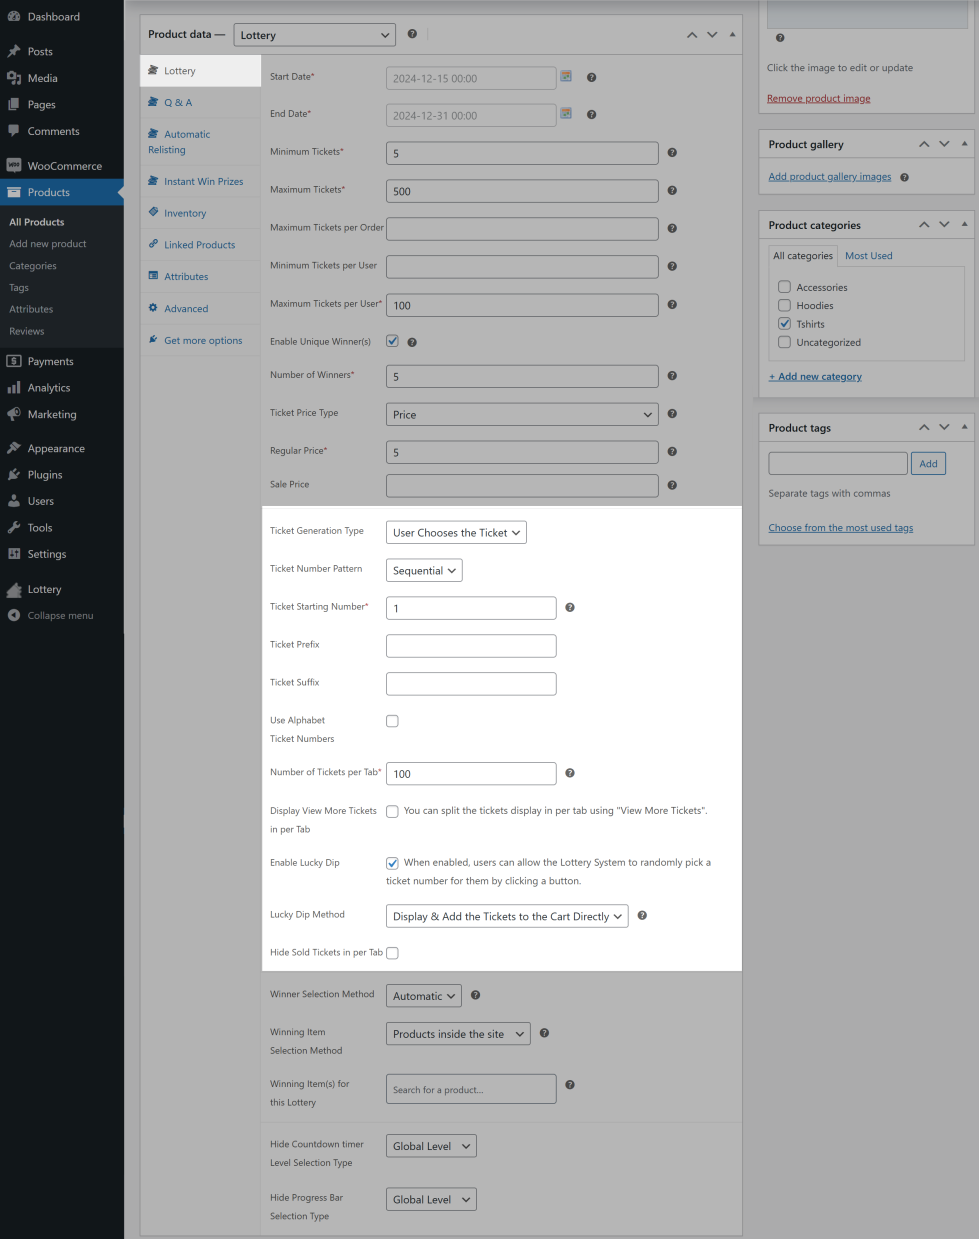This screenshot has width=979, height=1239.
Task: Check the Uncategorized category checkbox
Action: (784, 342)
